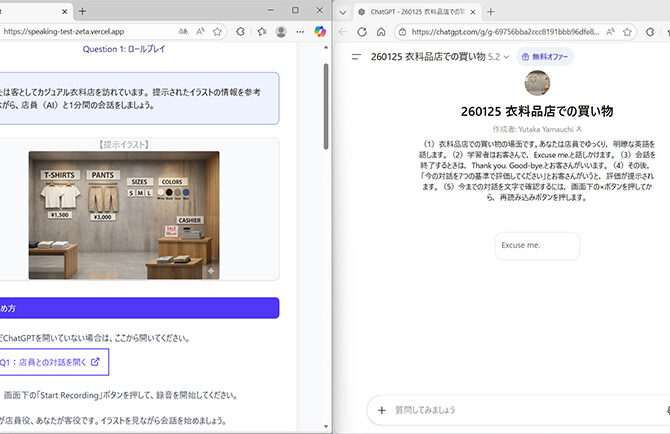The height and width of the screenshot is (434, 670).
Task: Click the purple 進め方 section header
Action: [x=139, y=308]
